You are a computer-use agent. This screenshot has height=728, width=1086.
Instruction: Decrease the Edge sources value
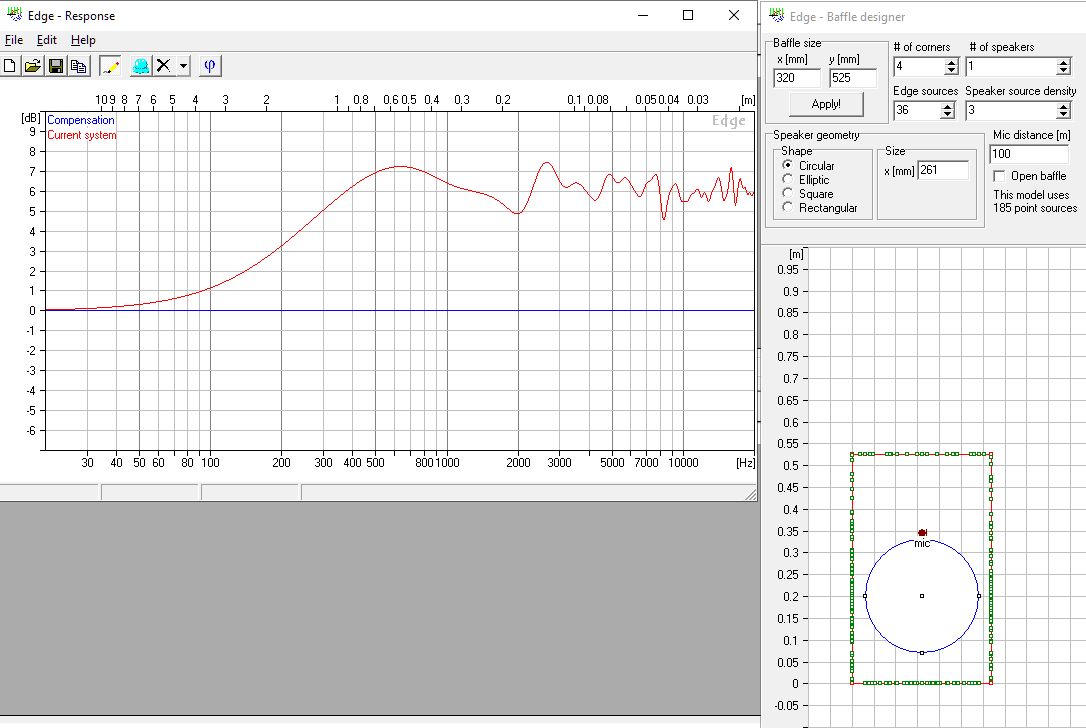[947, 114]
